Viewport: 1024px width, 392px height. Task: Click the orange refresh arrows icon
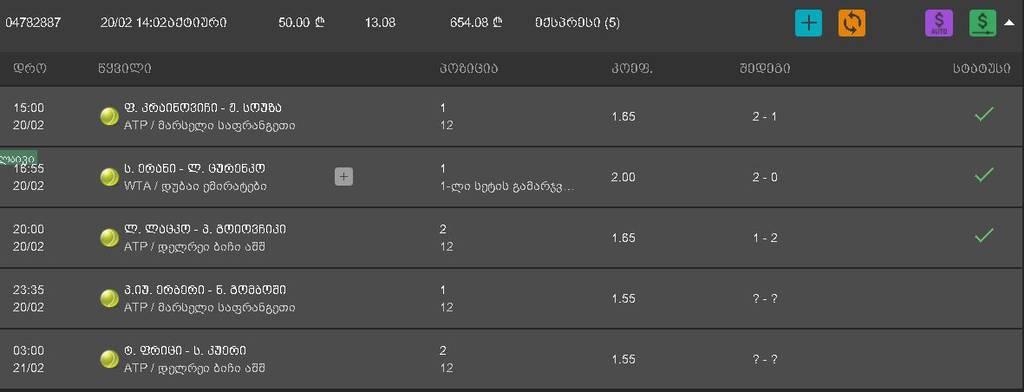[852, 23]
